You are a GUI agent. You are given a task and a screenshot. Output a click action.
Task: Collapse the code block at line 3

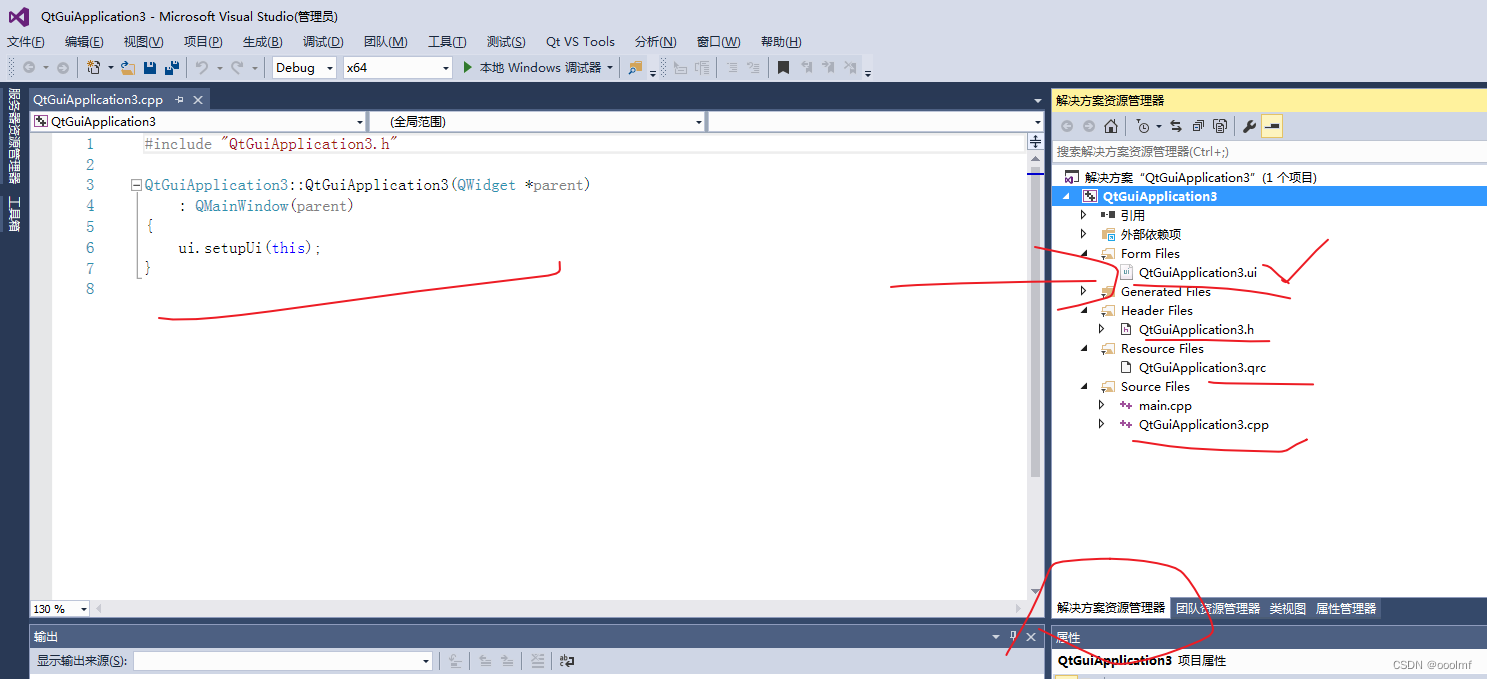coord(135,185)
